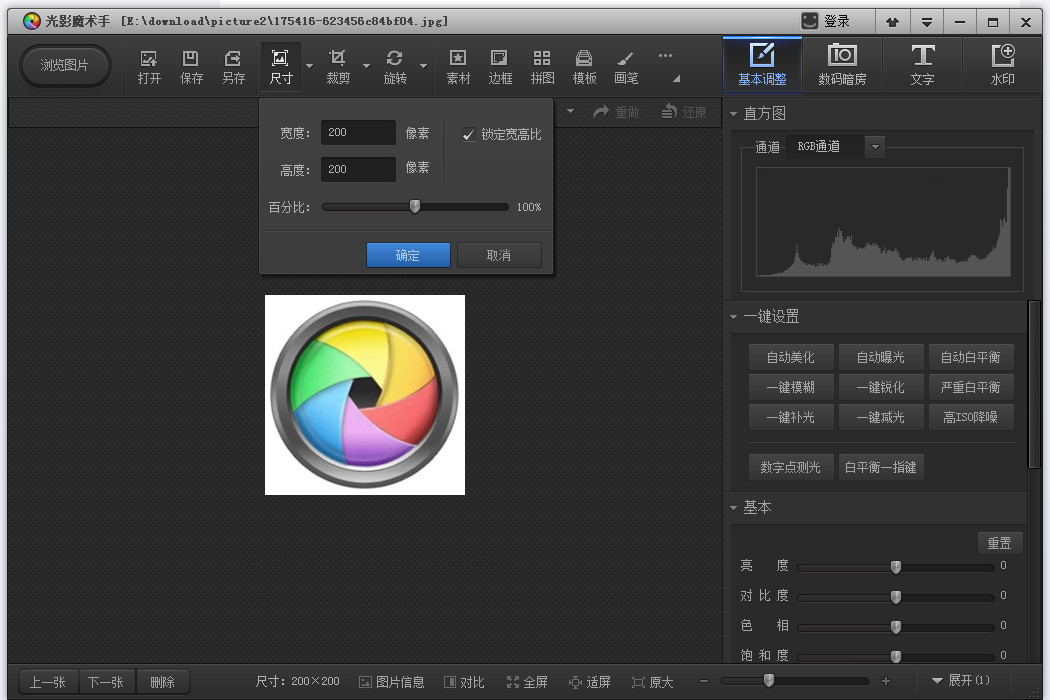Click the 自动美化 button
1050x700 pixels.
791,357
